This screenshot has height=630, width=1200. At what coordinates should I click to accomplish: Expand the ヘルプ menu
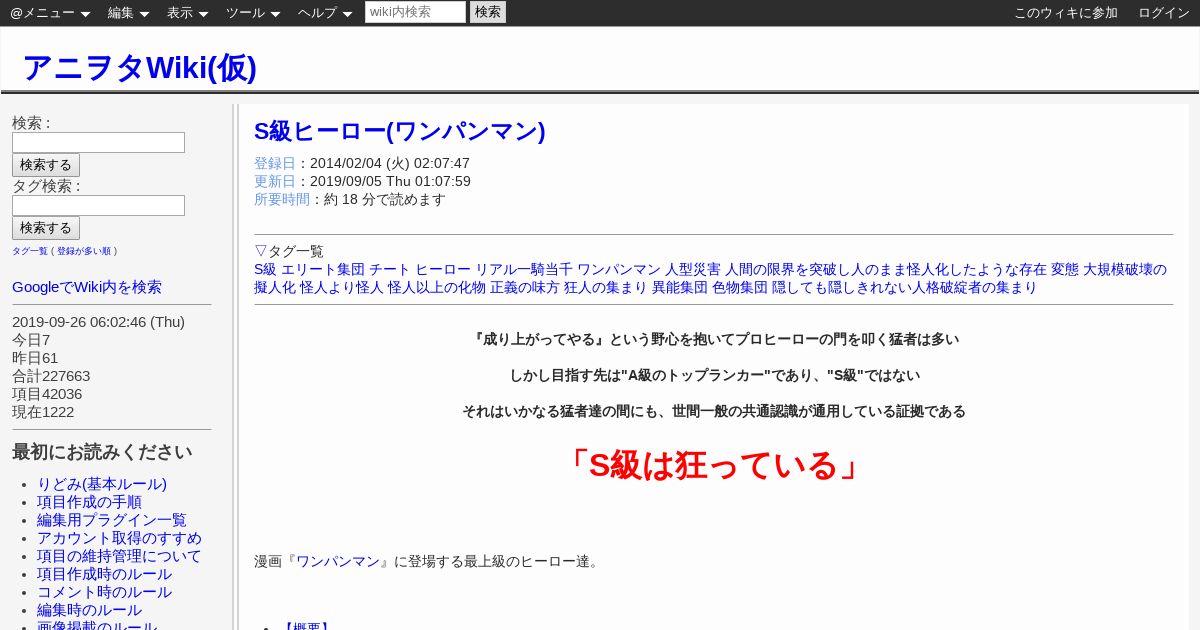pyautogui.click(x=325, y=13)
